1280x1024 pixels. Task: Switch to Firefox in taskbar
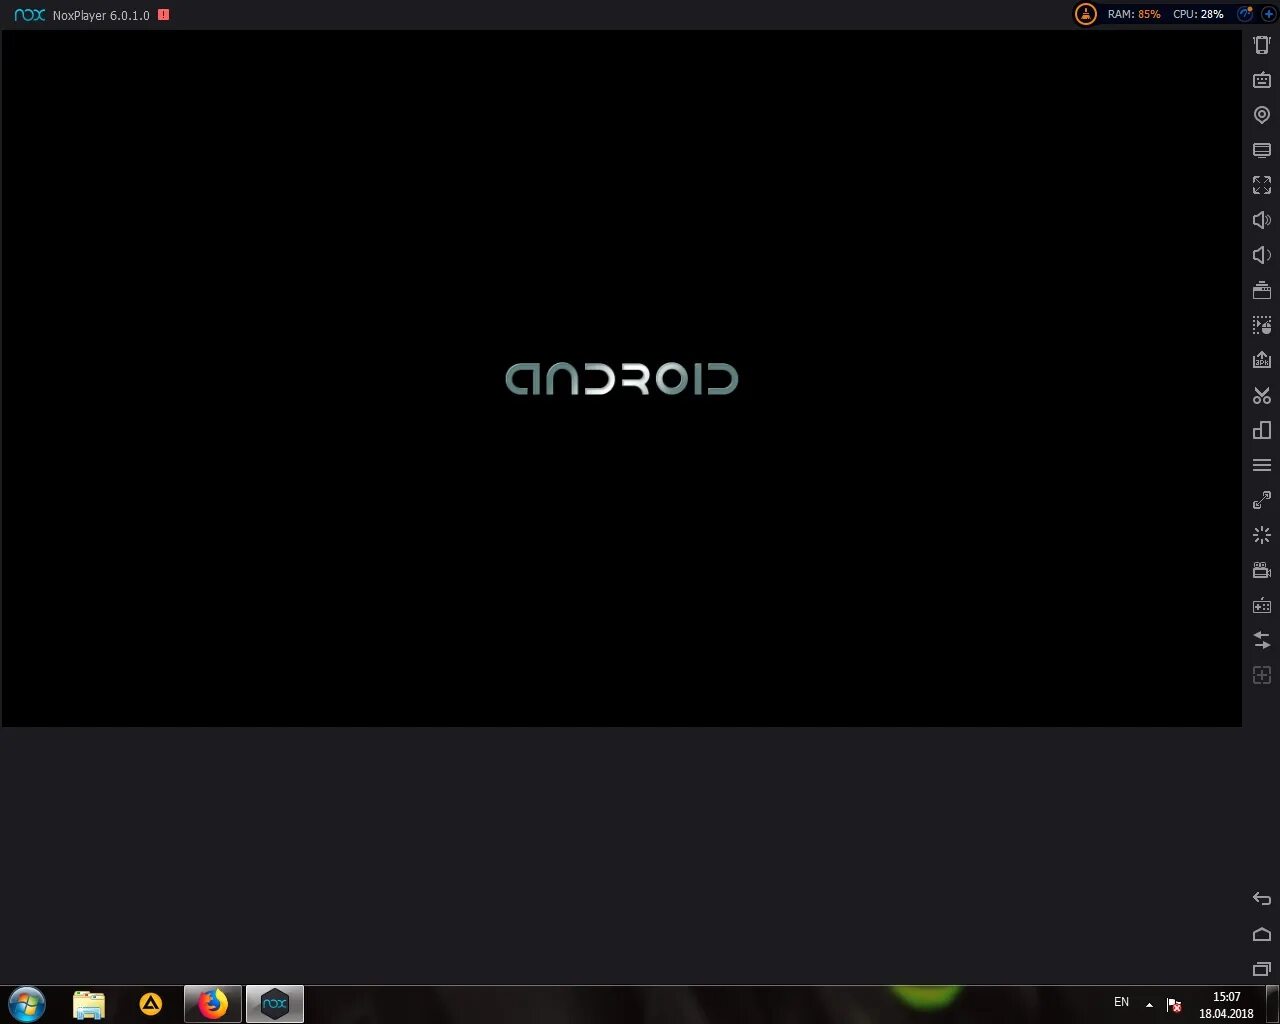[213, 1004]
